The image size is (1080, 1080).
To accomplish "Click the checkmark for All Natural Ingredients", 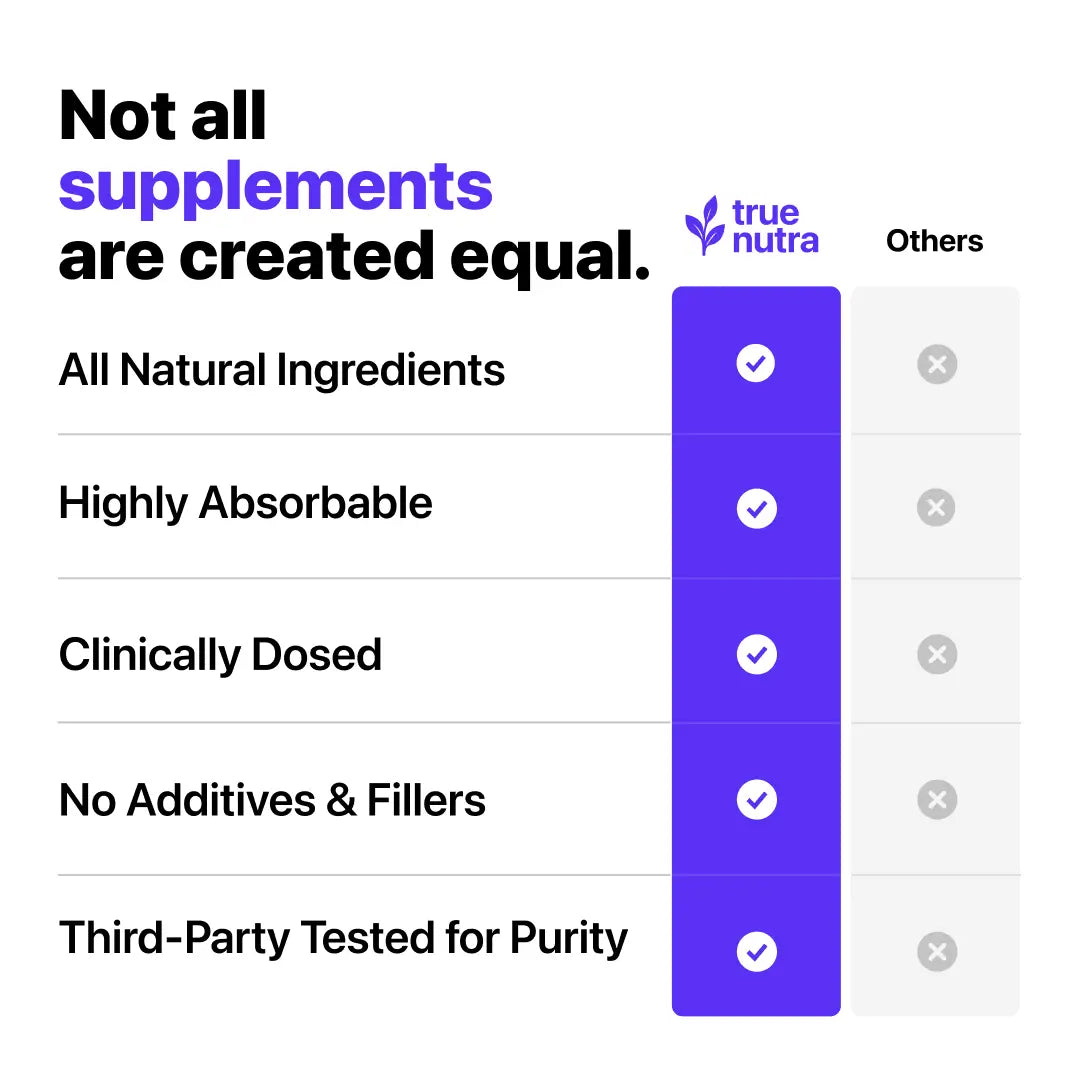I will pos(756,363).
